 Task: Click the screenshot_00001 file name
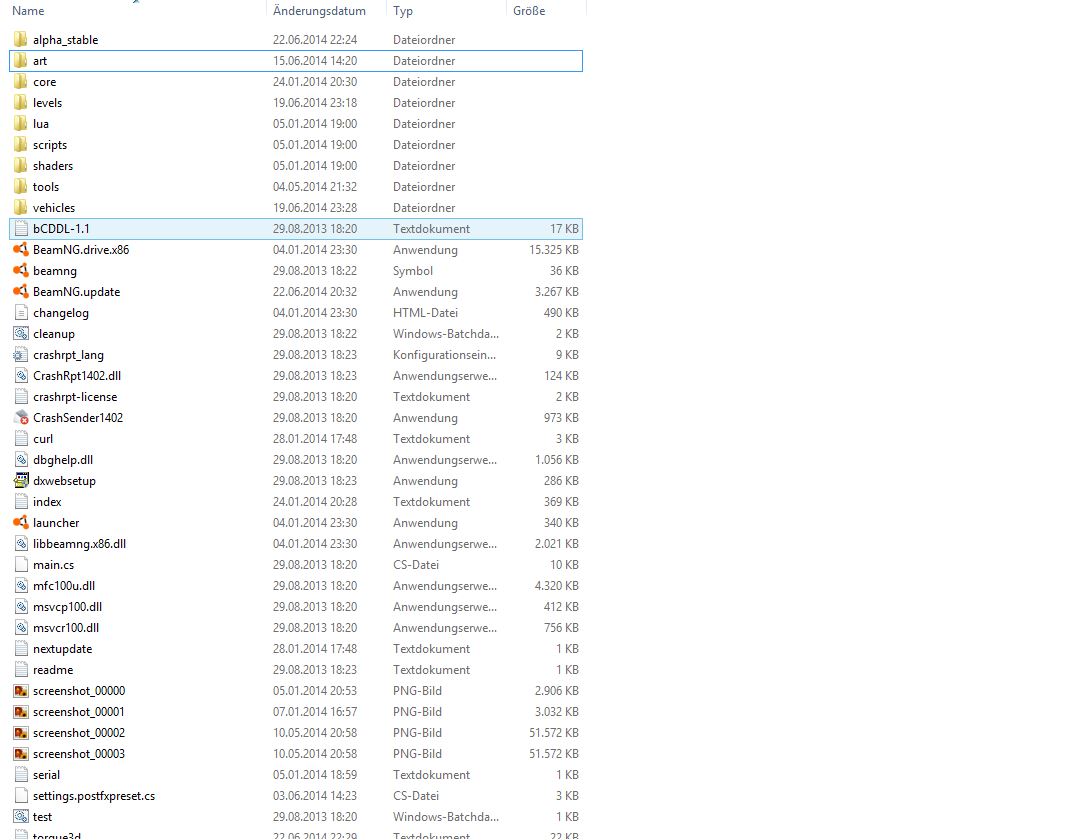[x=79, y=712]
